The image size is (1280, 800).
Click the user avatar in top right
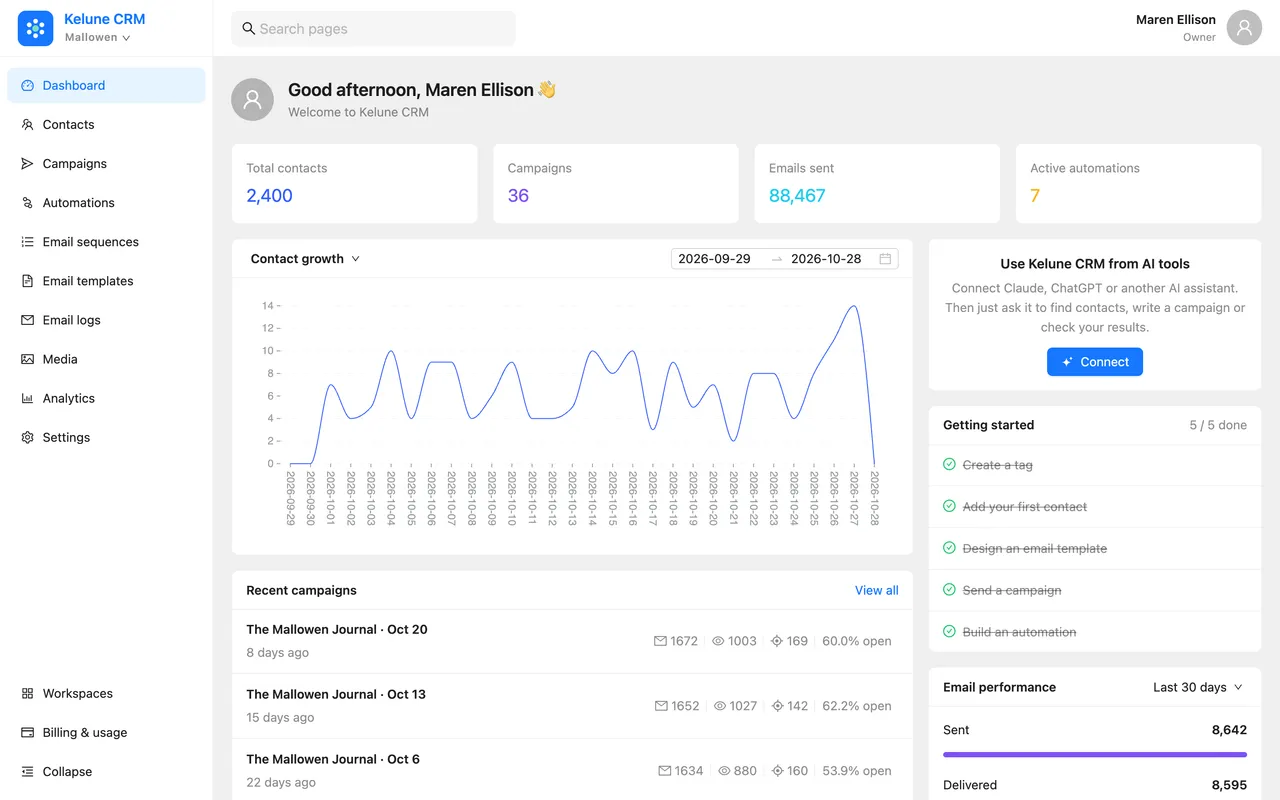(x=1244, y=28)
